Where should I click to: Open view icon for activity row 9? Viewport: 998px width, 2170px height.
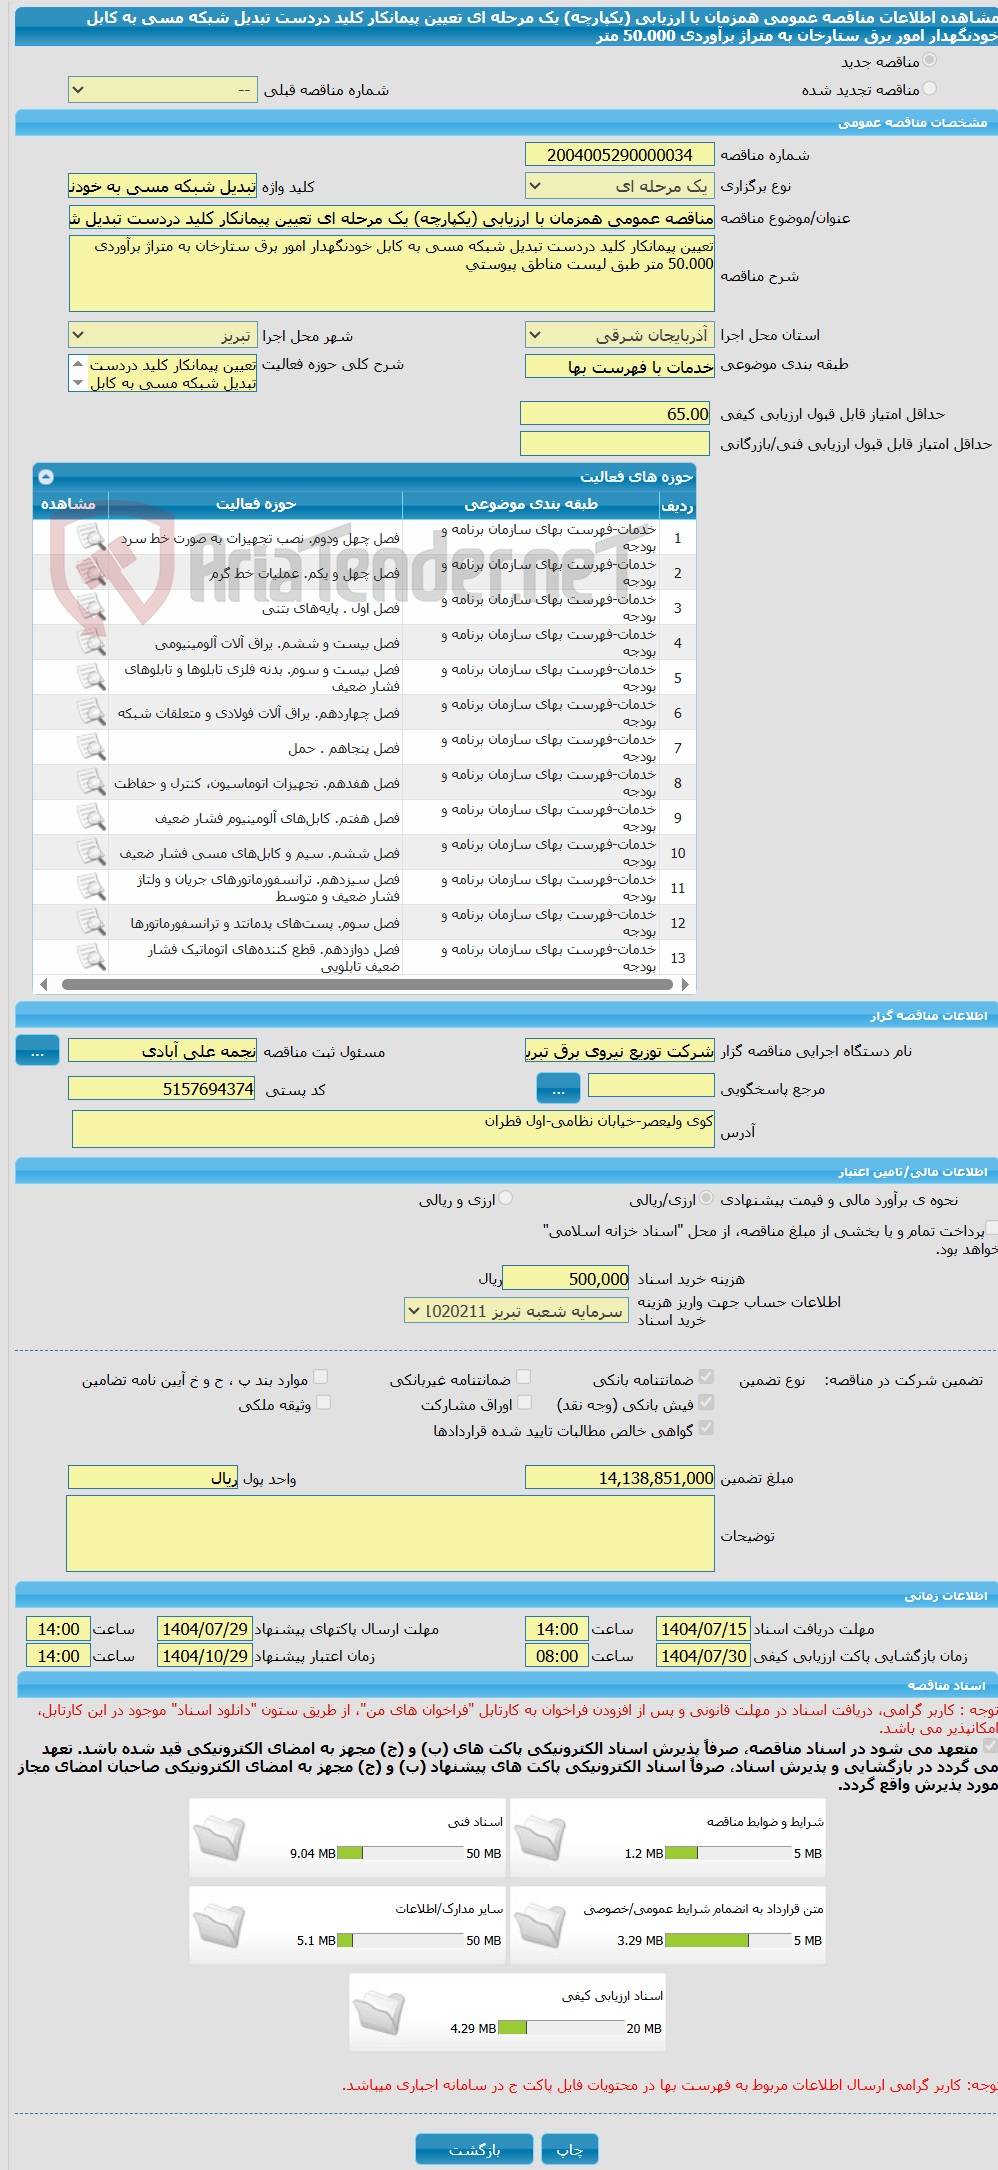point(91,818)
